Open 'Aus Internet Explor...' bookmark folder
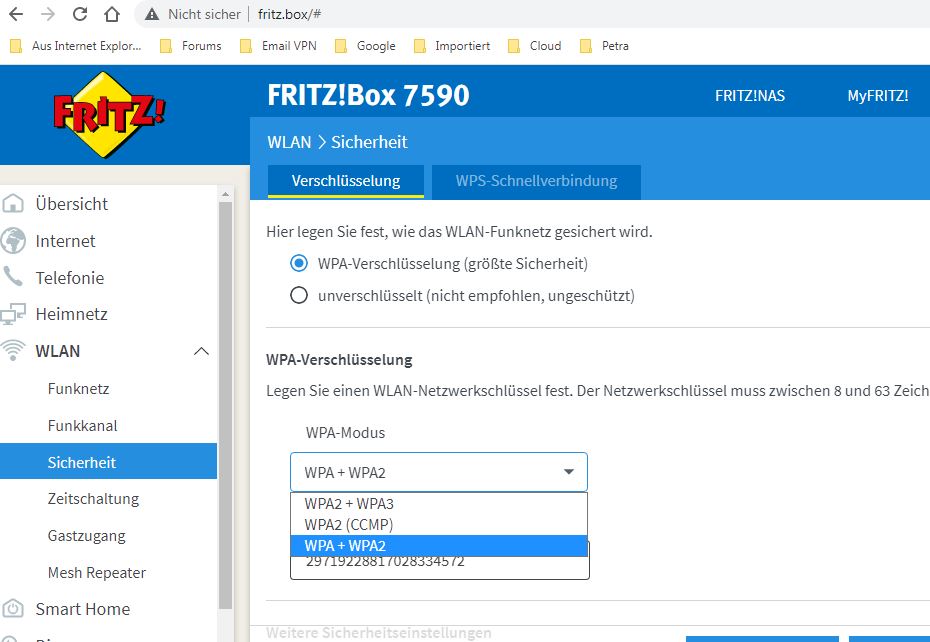Screen dimensions: 930x642 pos(76,46)
